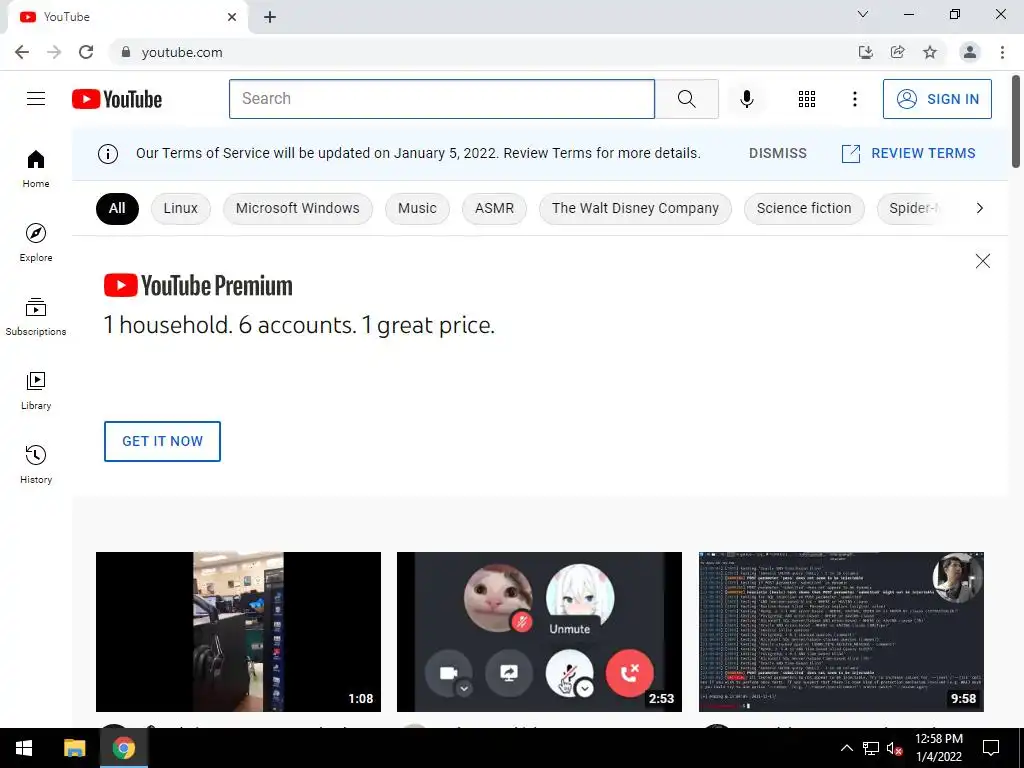
Task: Focus the YouTube Search field
Action: point(441,99)
